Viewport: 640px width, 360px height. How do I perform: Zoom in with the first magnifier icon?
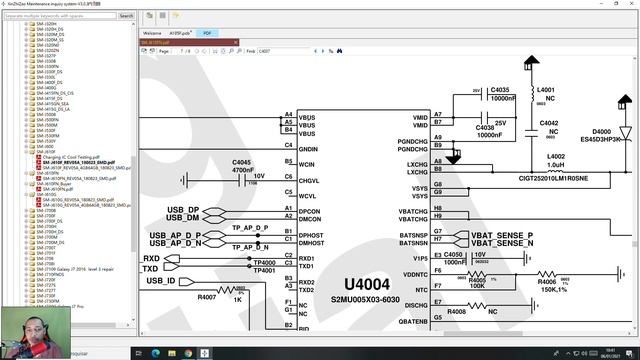click(231, 51)
